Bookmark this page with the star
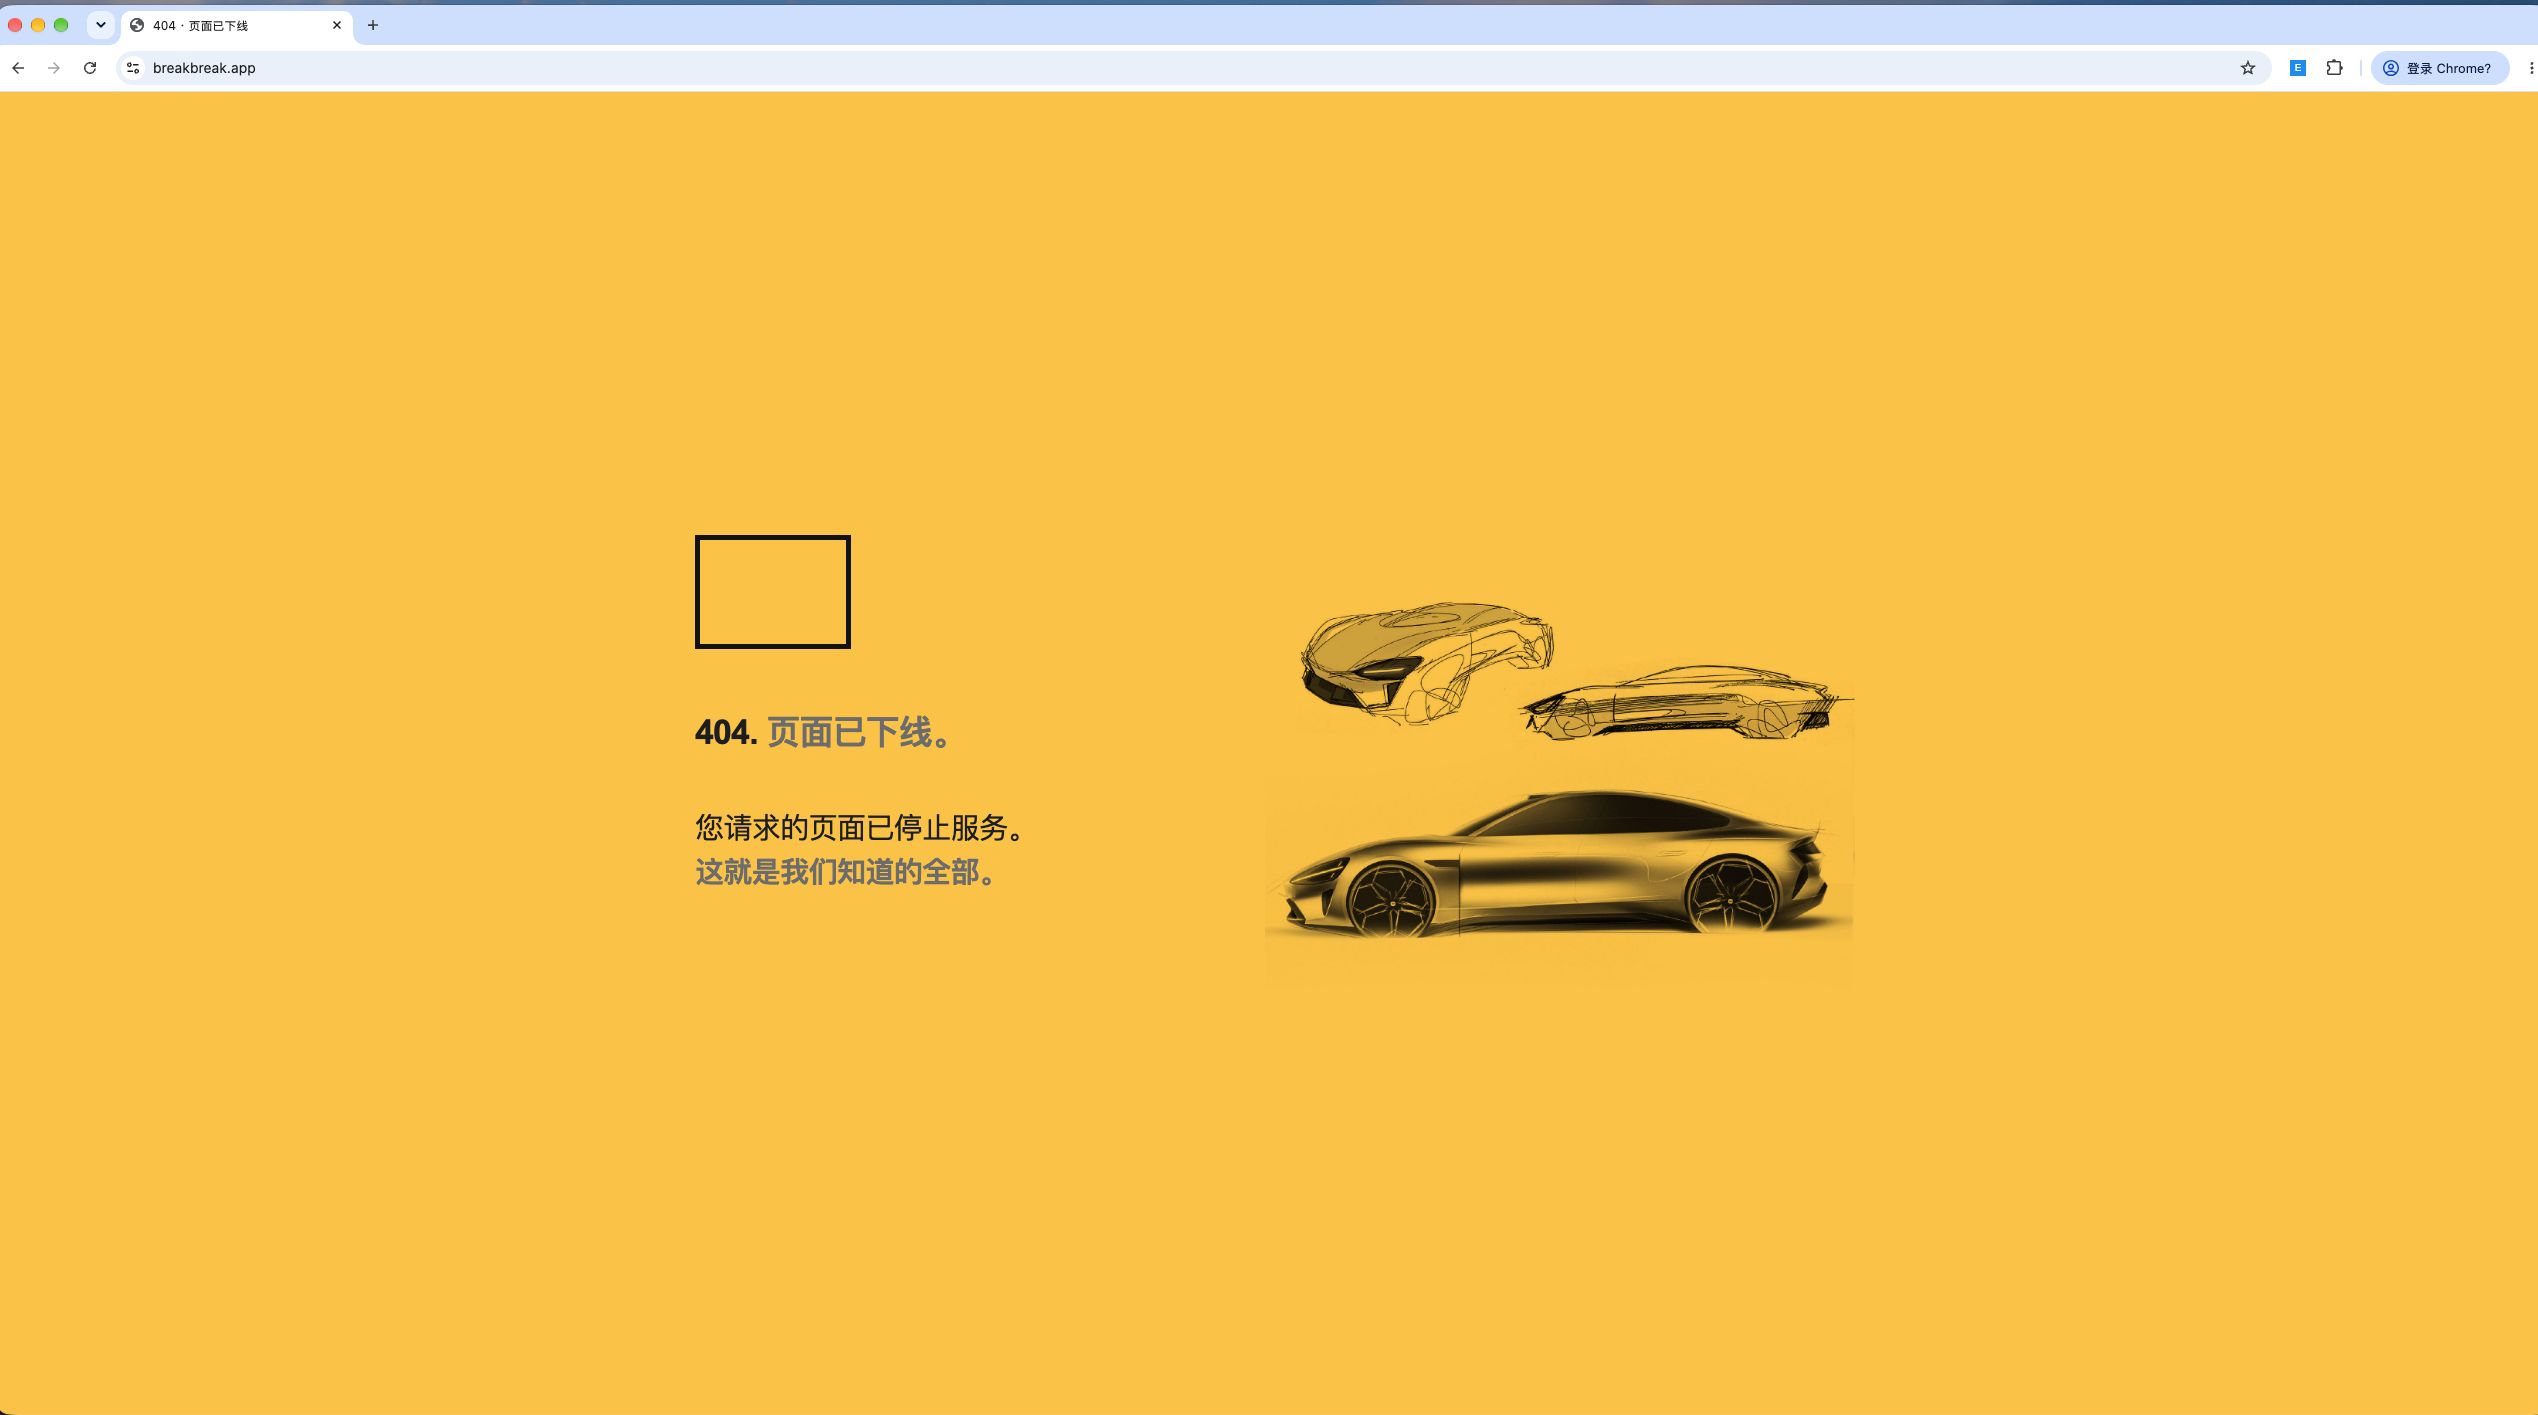2538x1415 pixels. coord(2248,68)
